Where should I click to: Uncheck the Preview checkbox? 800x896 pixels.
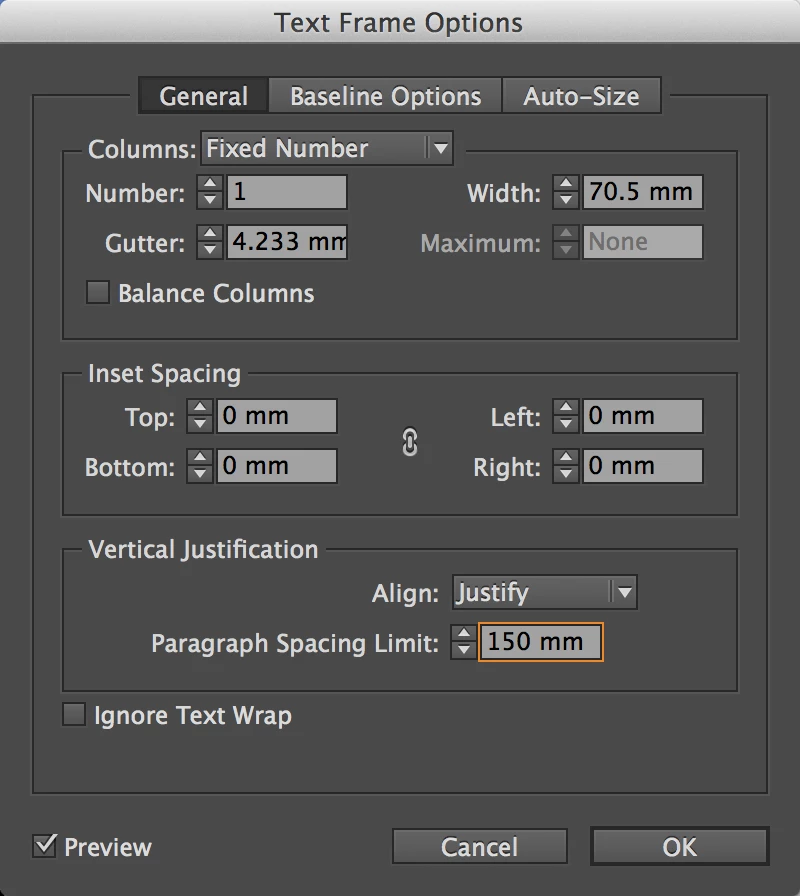pyautogui.click(x=45, y=846)
